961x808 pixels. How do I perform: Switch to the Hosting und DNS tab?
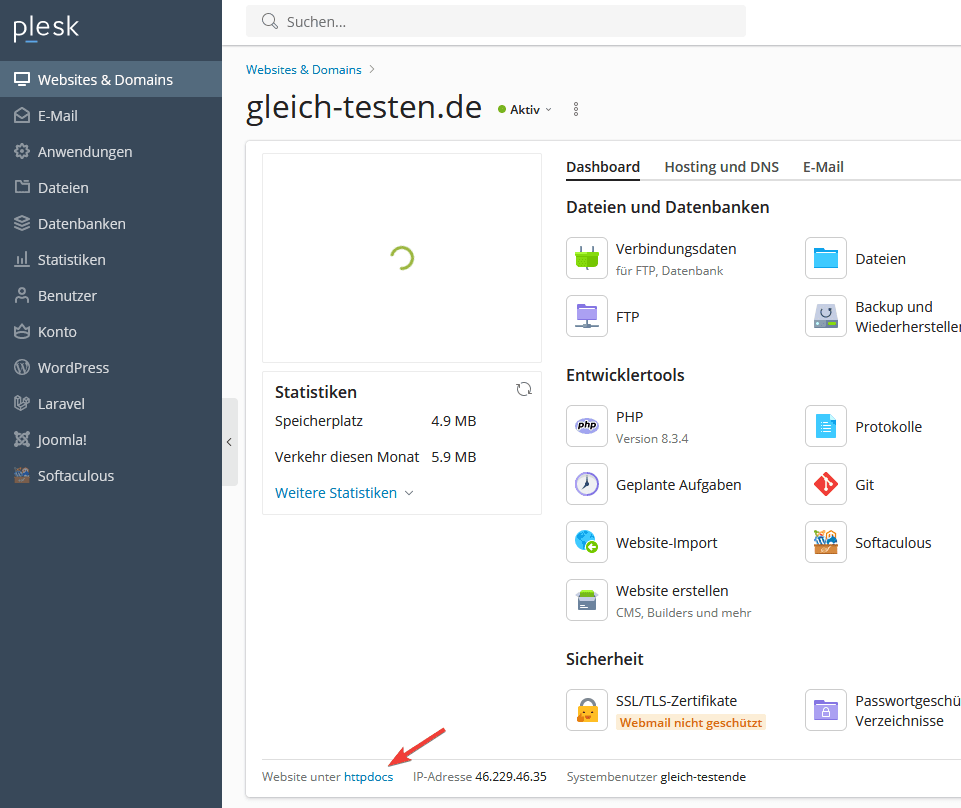721,167
